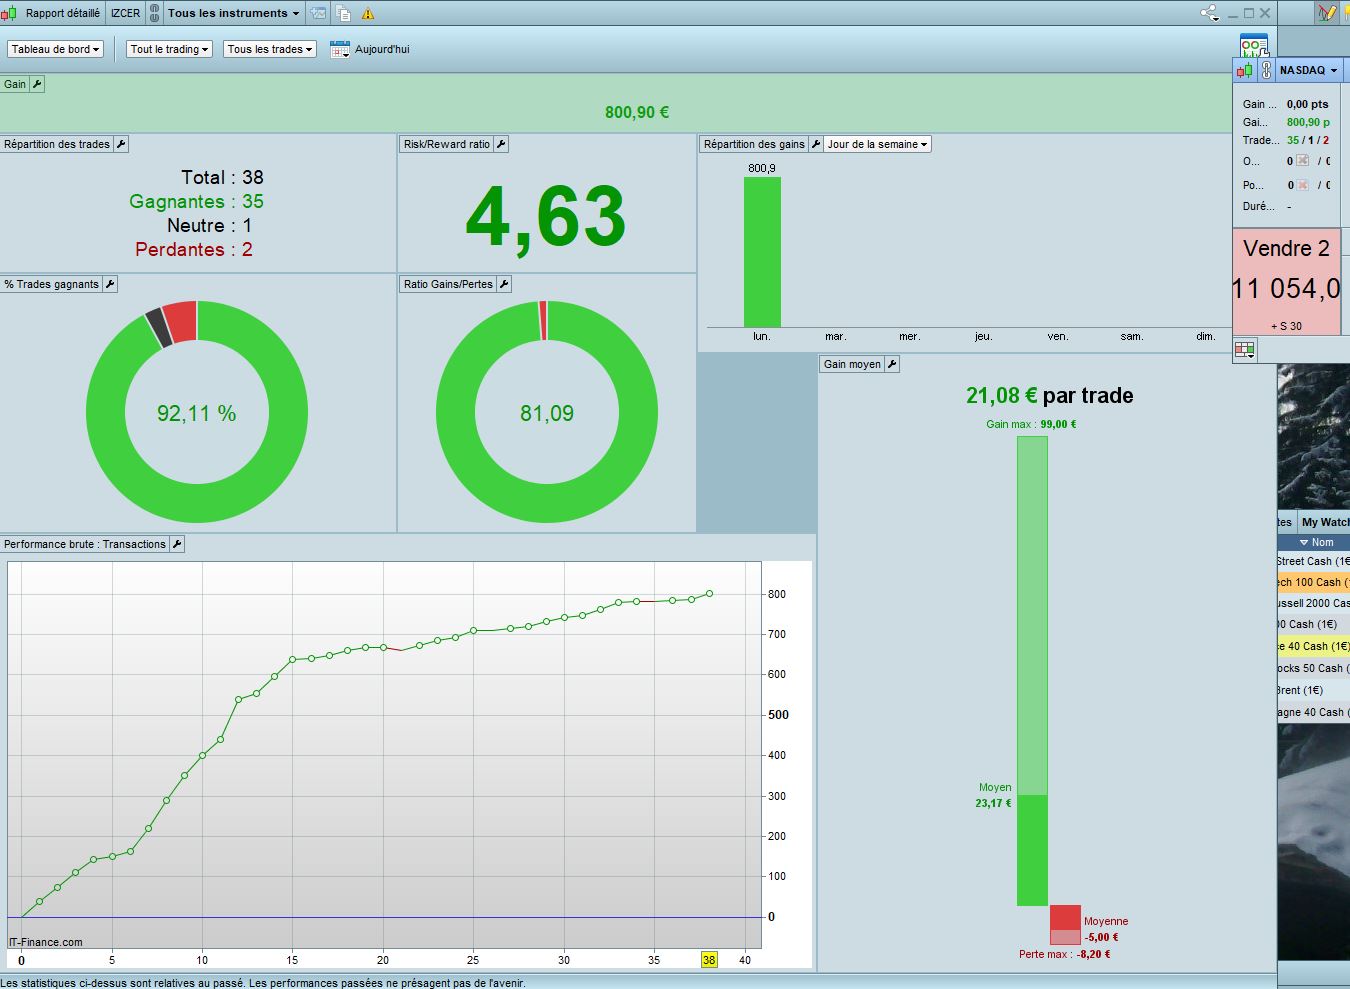Open wrench settings for Performance brute
The width and height of the screenshot is (1350, 989).
click(x=177, y=544)
